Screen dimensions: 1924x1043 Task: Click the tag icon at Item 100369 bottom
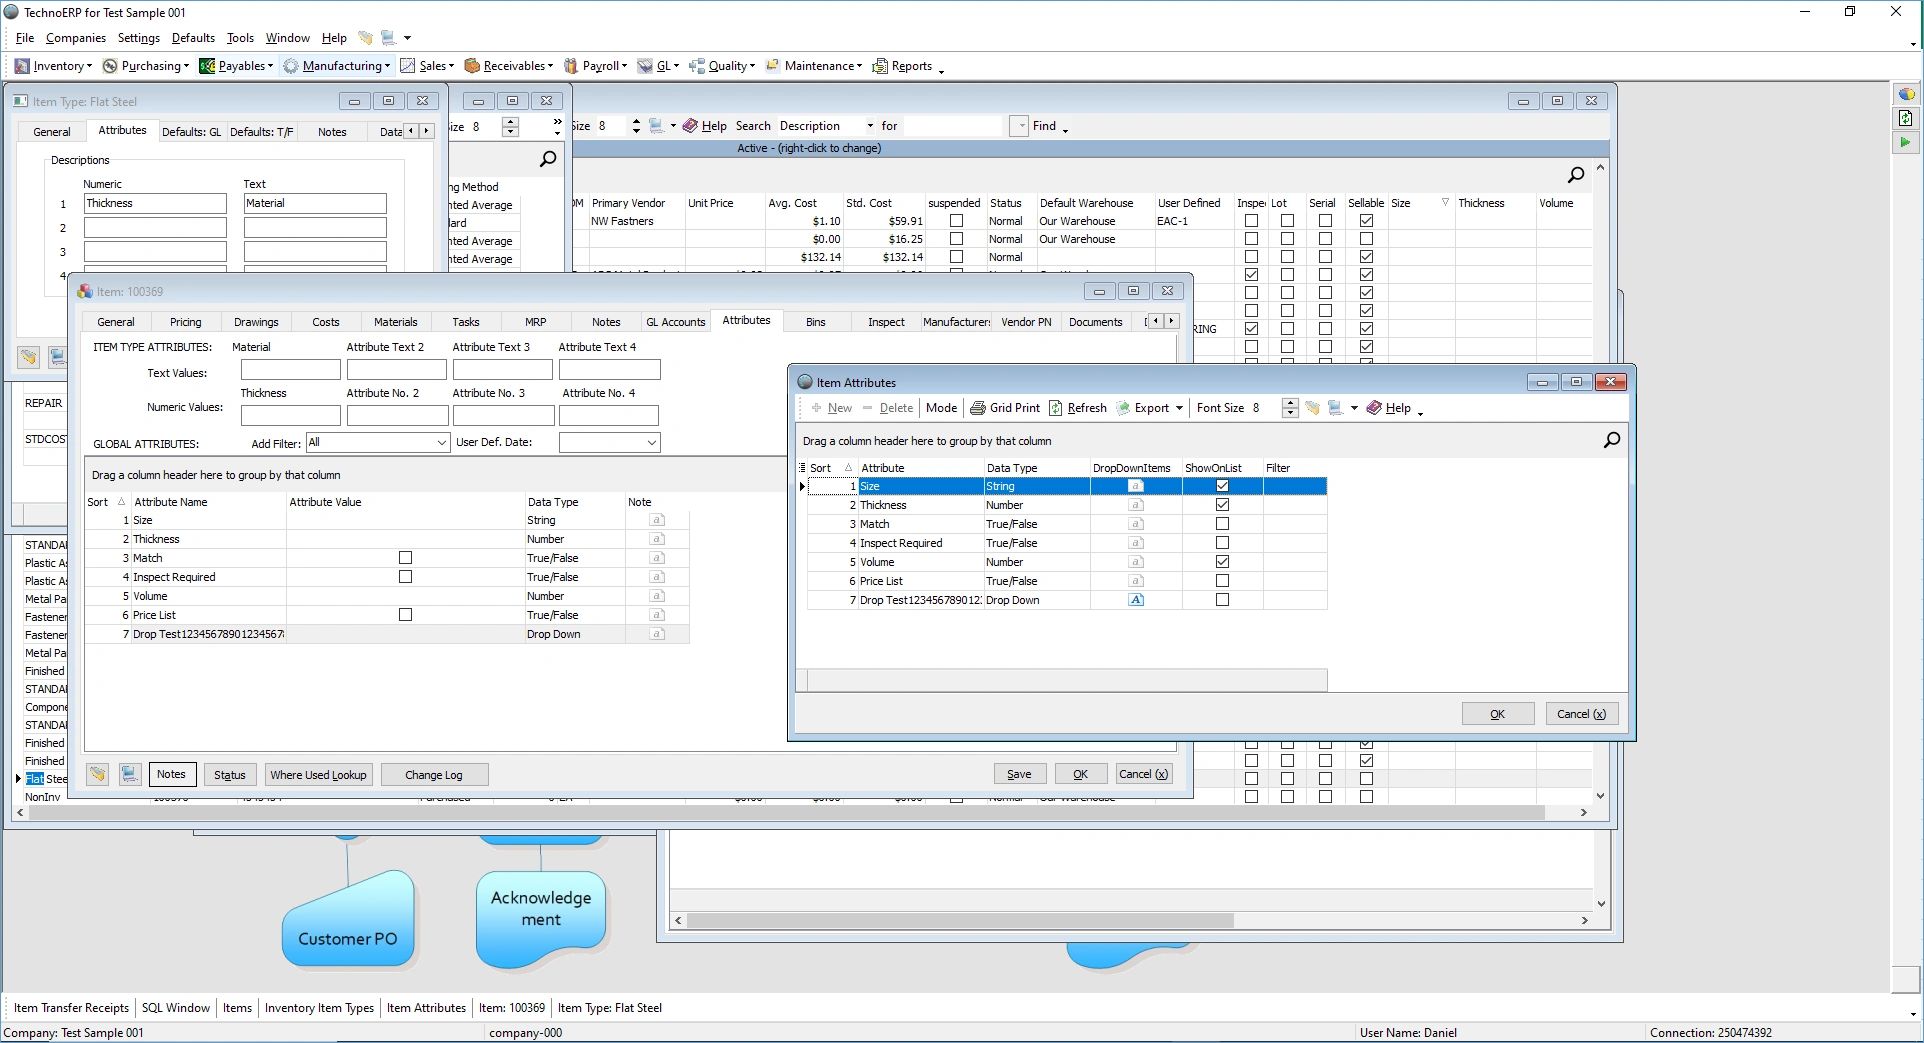point(97,774)
